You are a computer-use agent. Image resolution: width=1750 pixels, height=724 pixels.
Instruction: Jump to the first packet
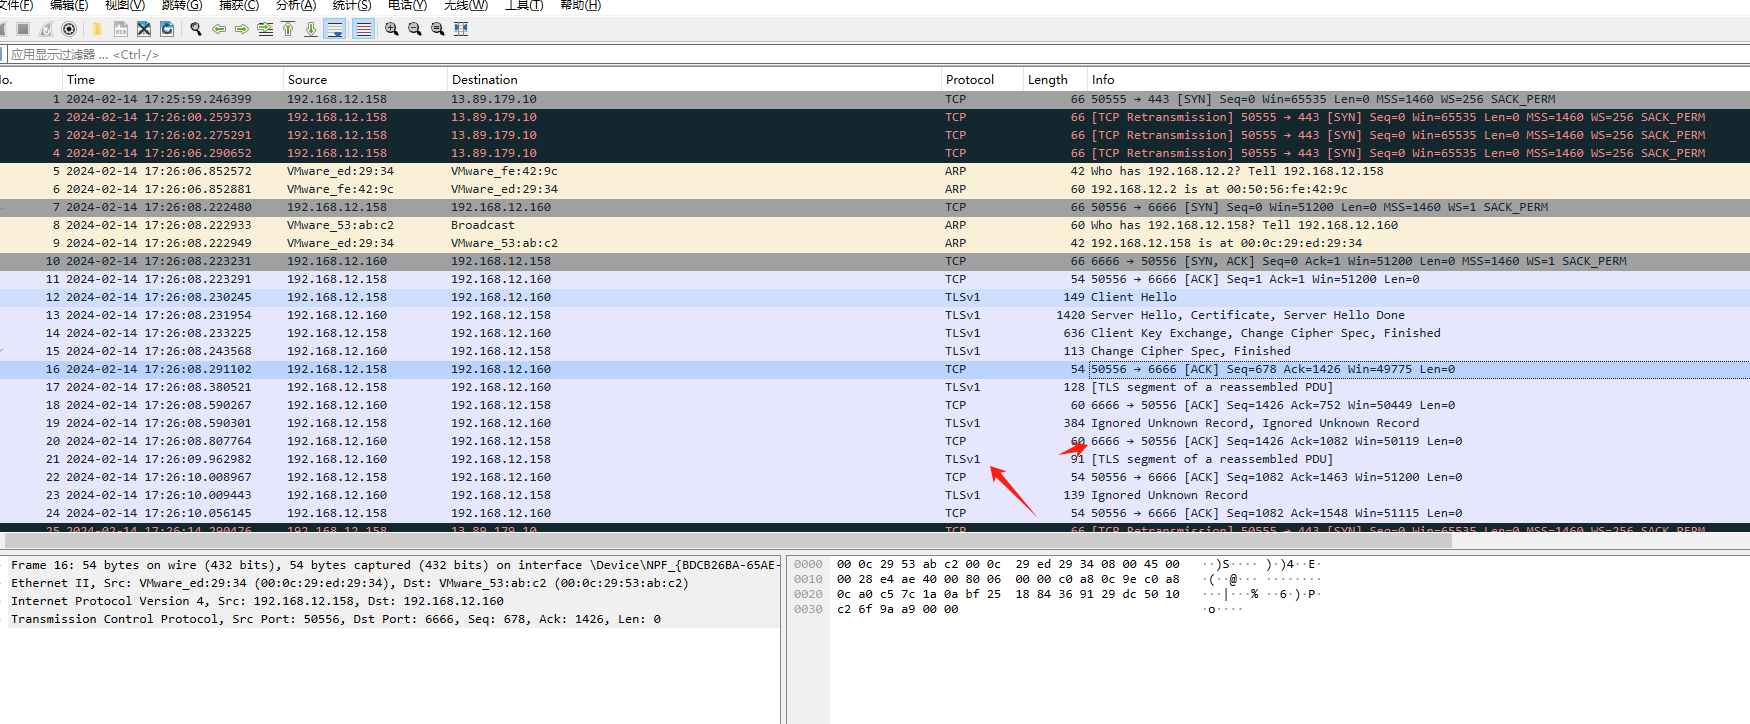coord(288,29)
